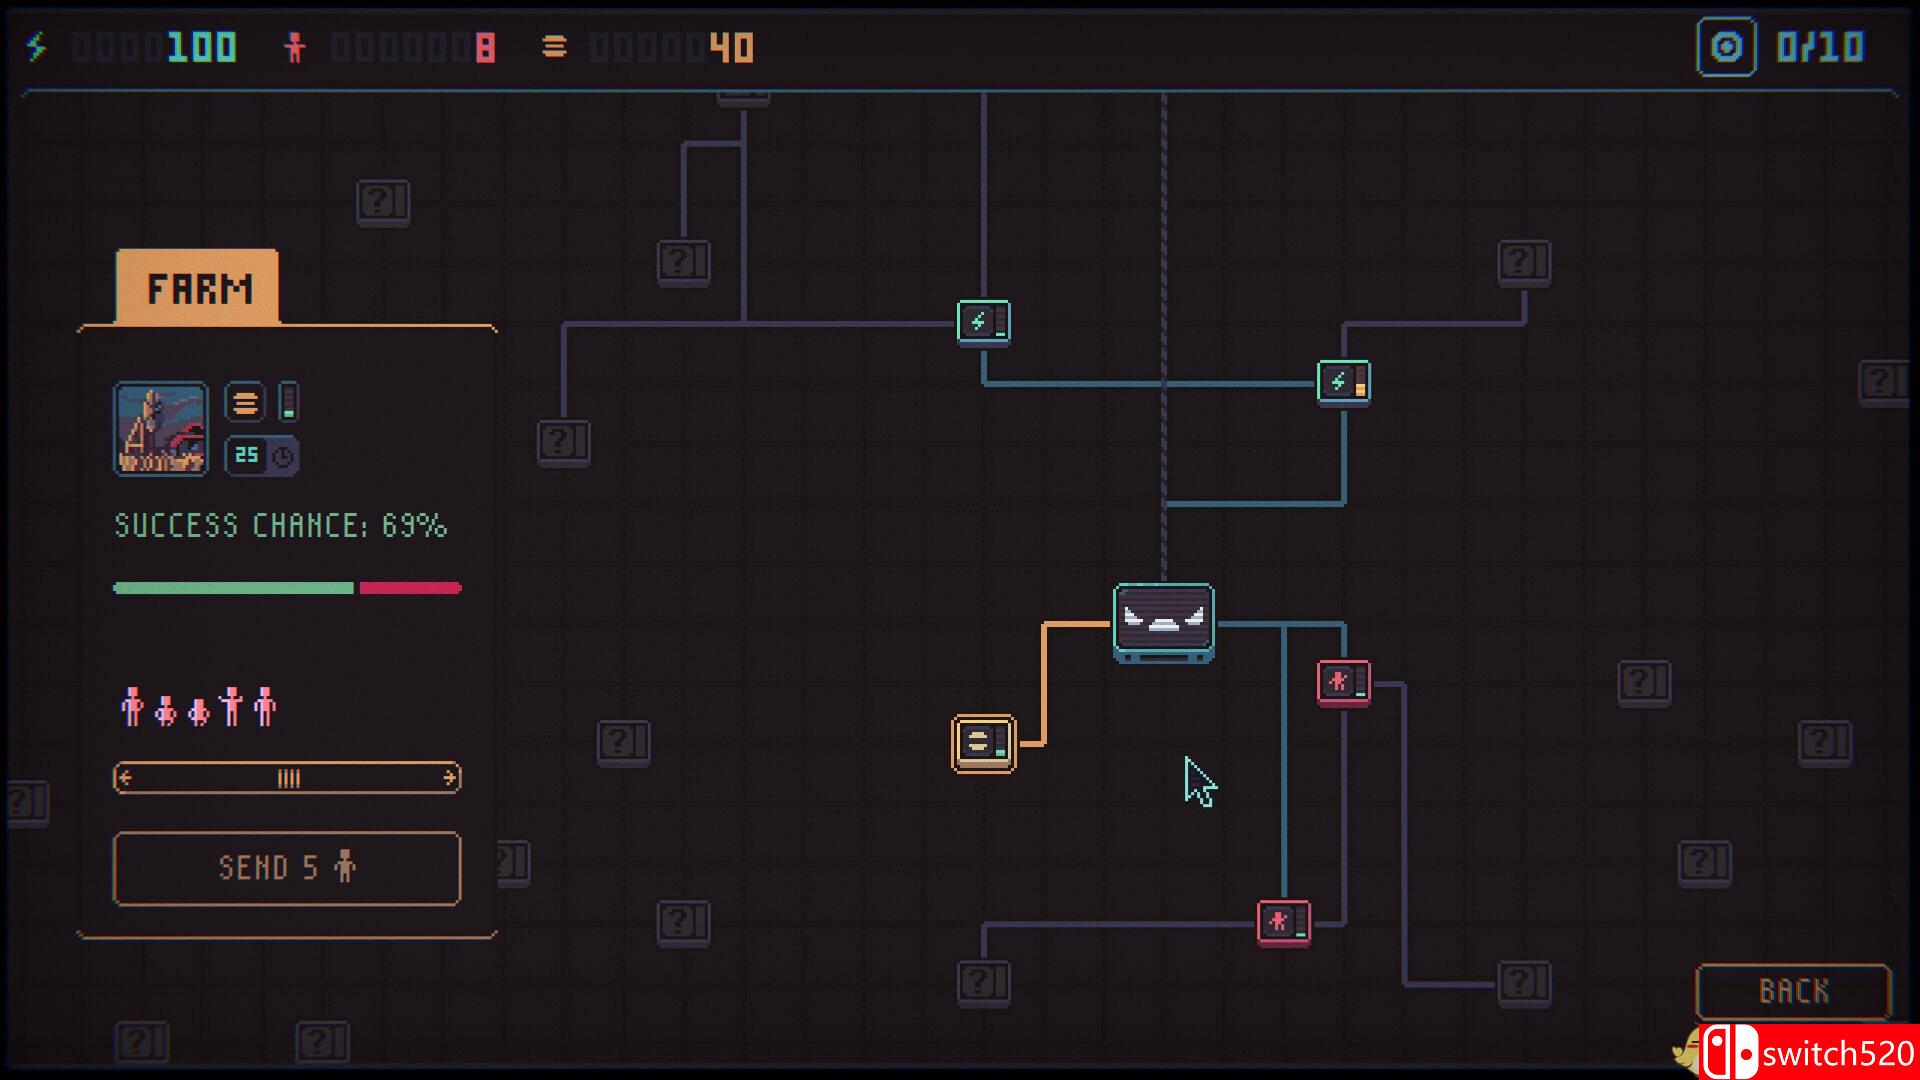This screenshot has width=1920, height=1080.
Task: Click the angry face enemy node
Action: coord(1162,621)
